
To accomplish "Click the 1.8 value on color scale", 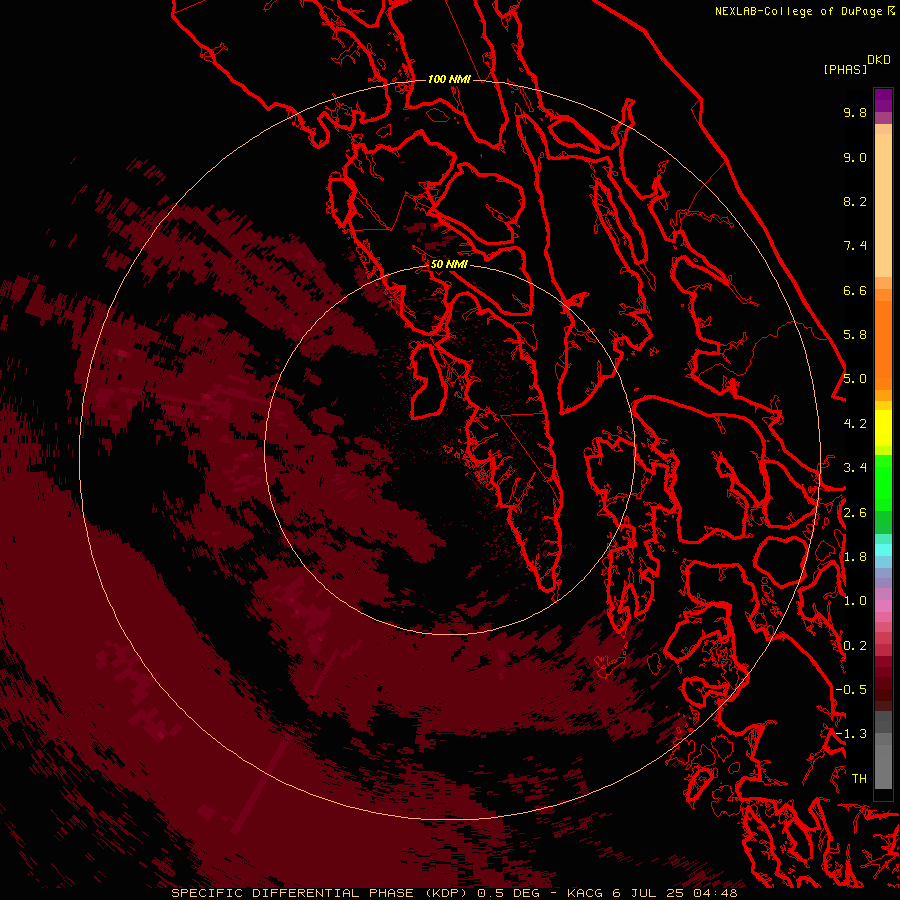I will click(x=855, y=557).
